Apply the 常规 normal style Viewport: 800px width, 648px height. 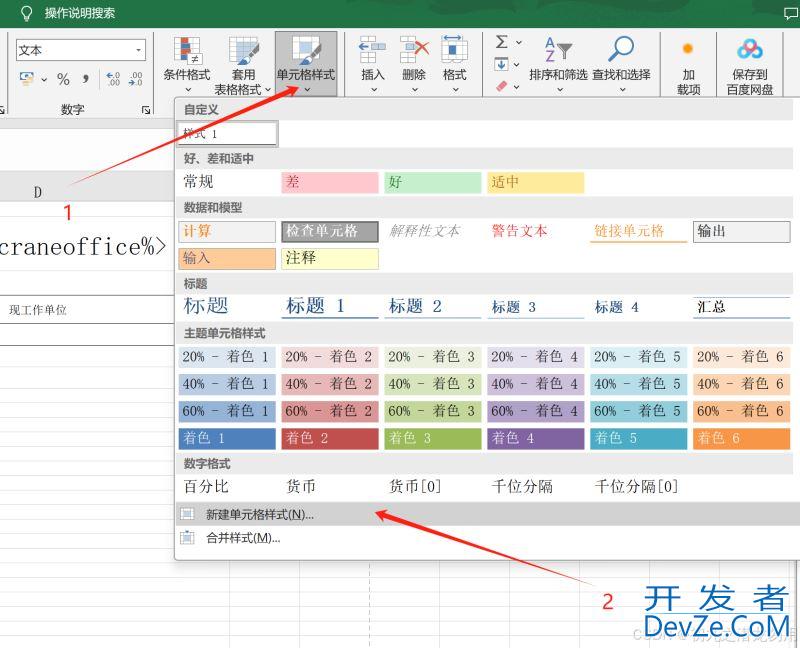coord(228,182)
